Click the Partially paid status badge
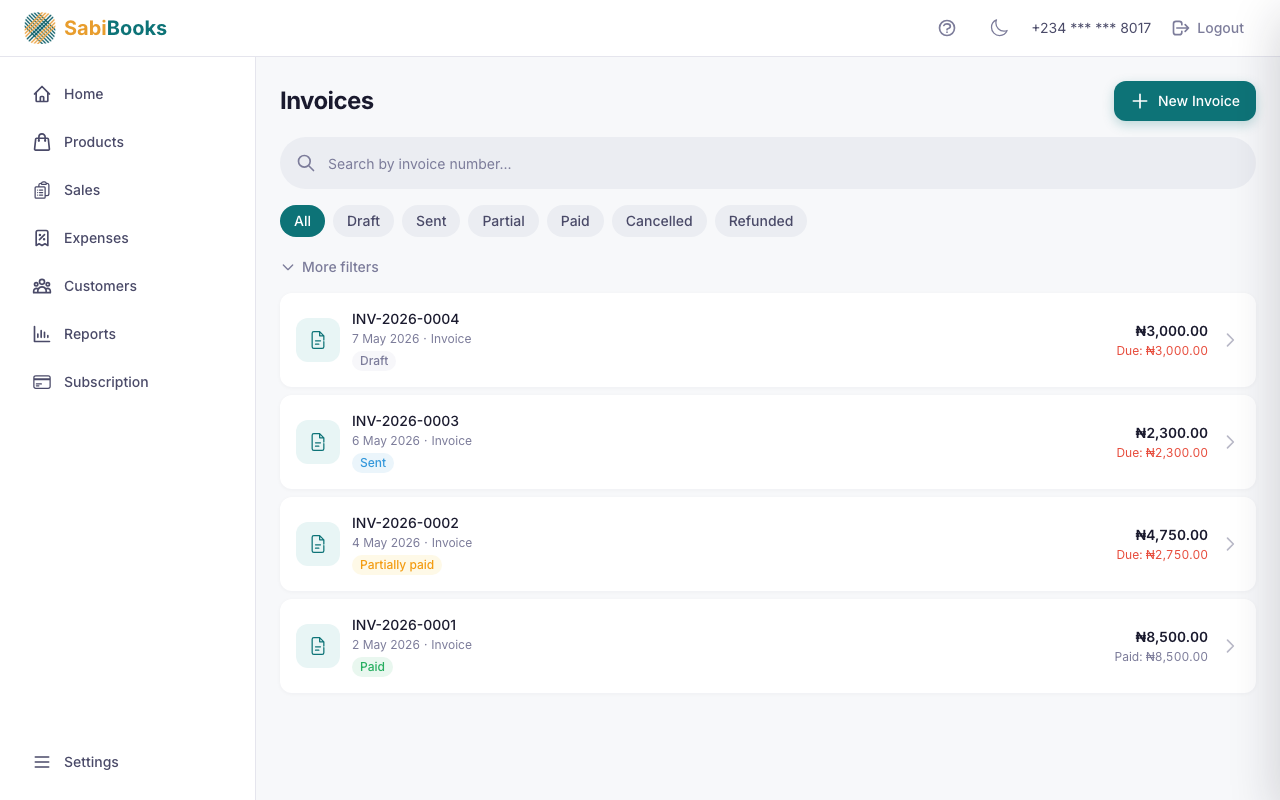This screenshot has width=1280, height=800. pos(397,565)
